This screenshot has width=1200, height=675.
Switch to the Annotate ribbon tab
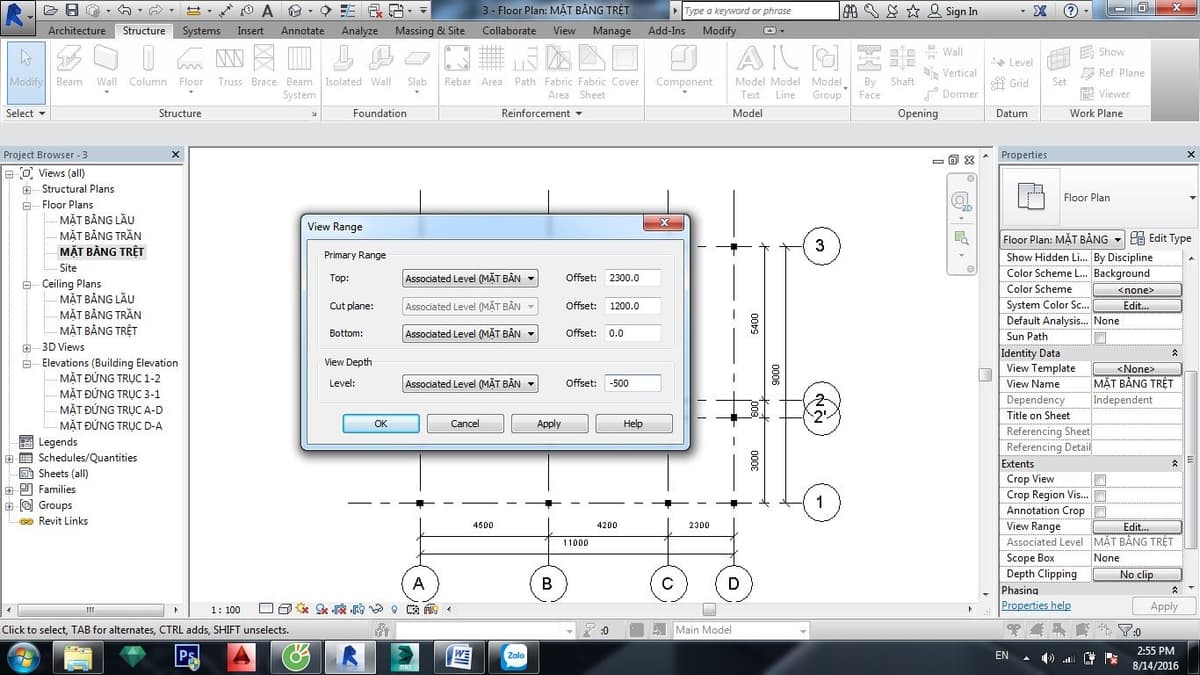302,31
